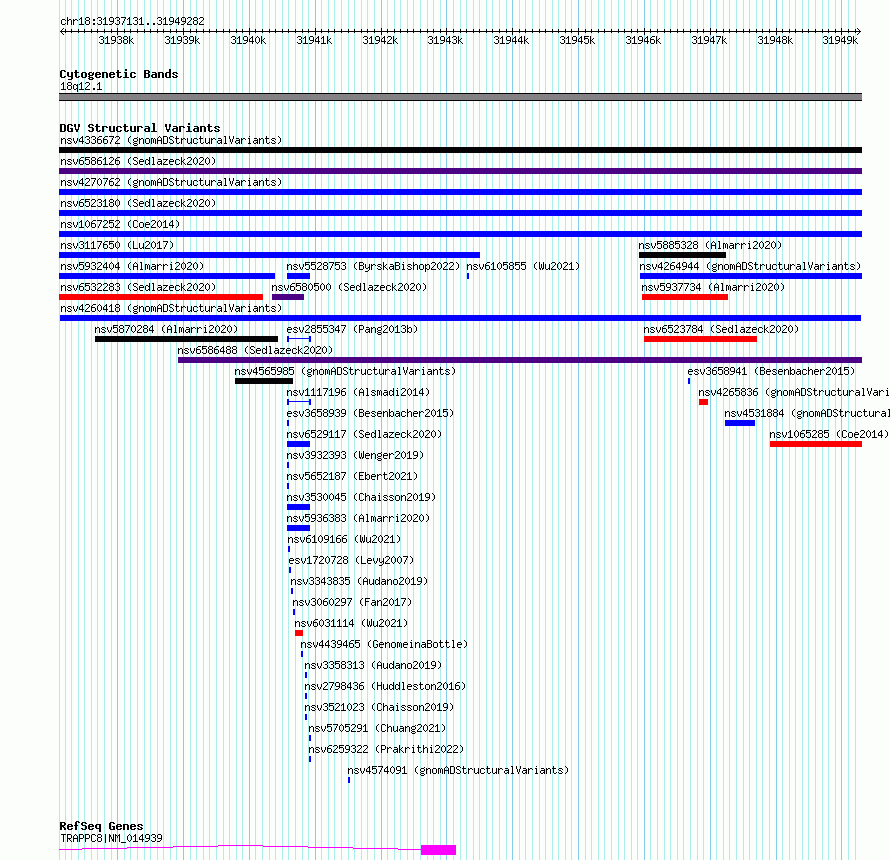Open nsv5528753 (ByrskaBishop2022) label

pyautogui.click(x=373, y=266)
